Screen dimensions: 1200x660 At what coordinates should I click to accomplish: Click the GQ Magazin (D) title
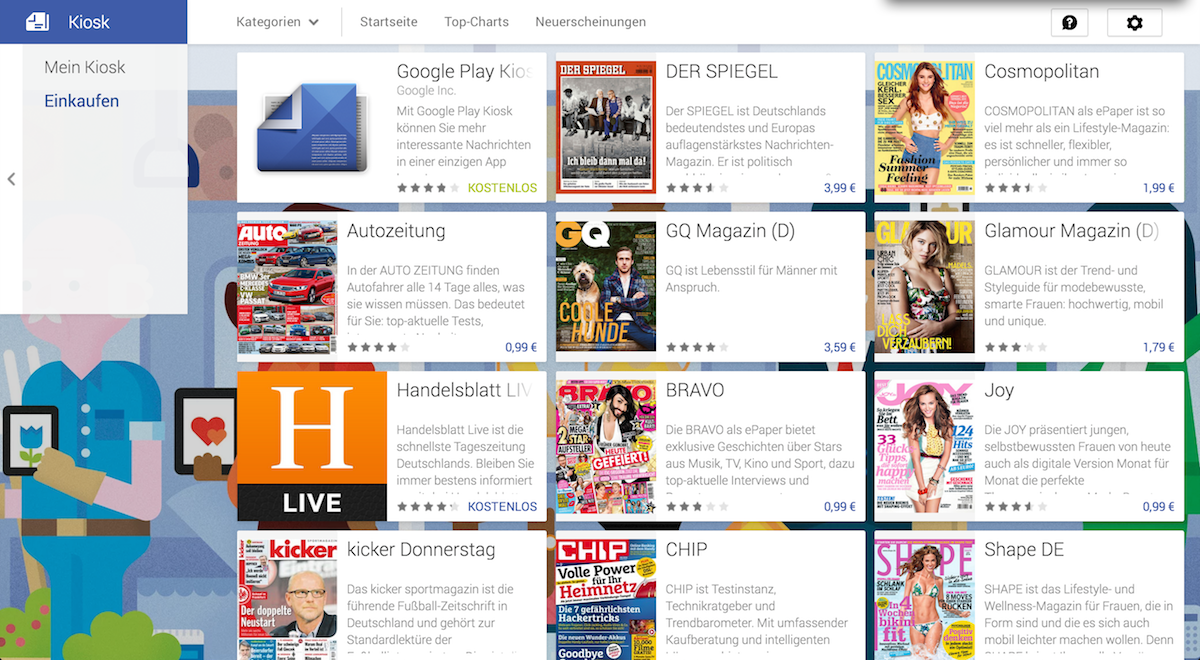[x=730, y=231]
